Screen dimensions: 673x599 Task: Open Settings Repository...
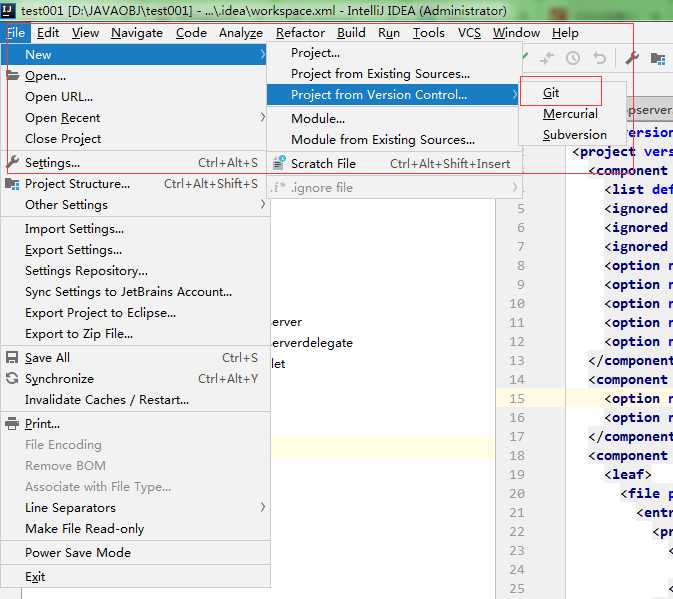(86, 271)
